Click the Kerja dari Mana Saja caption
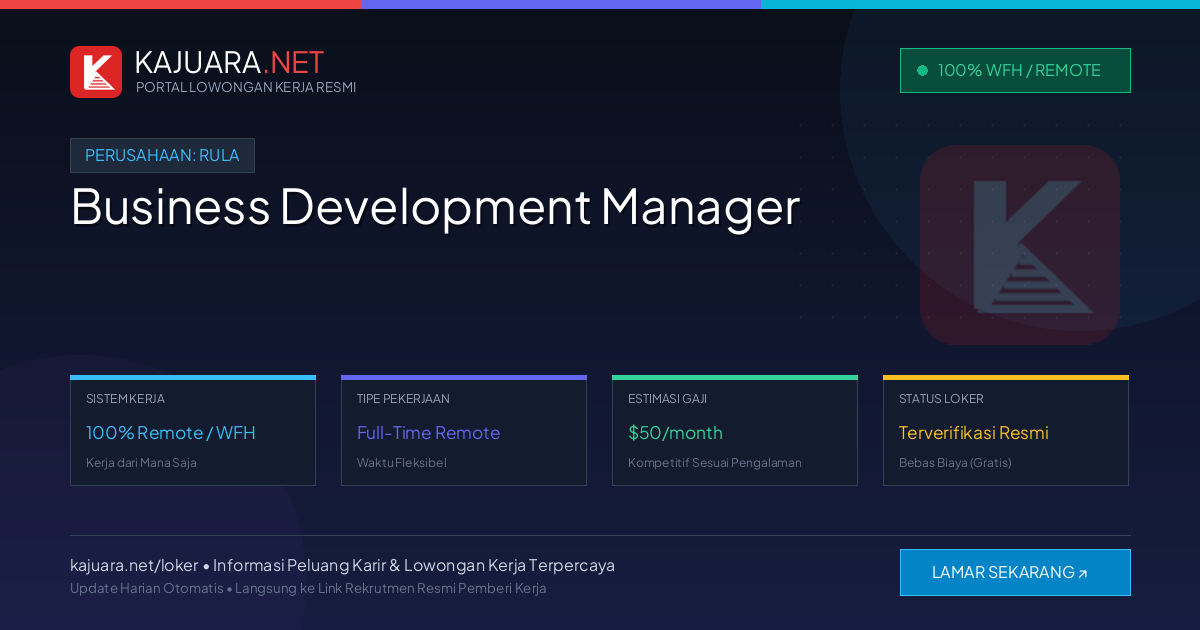Image resolution: width=1200 pixels, height=630 pixels. (x=141, y=463)
